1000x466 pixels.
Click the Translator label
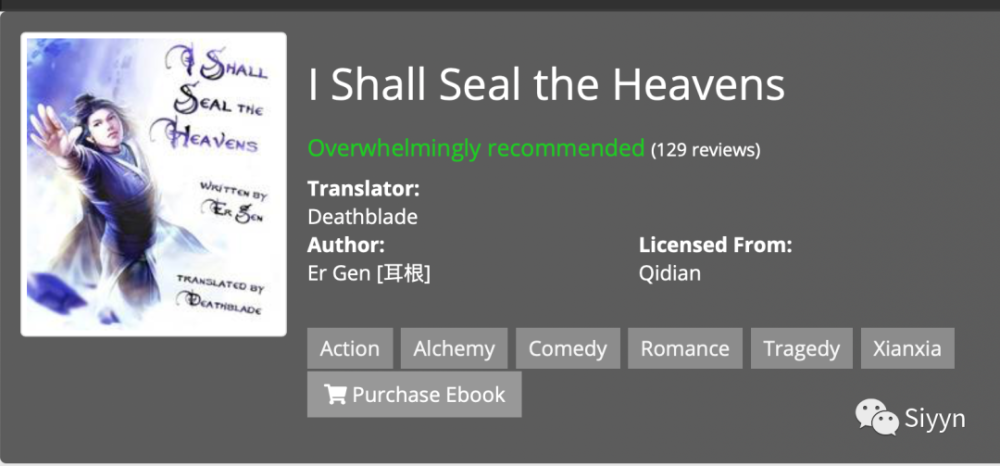[x=364, y=189]
